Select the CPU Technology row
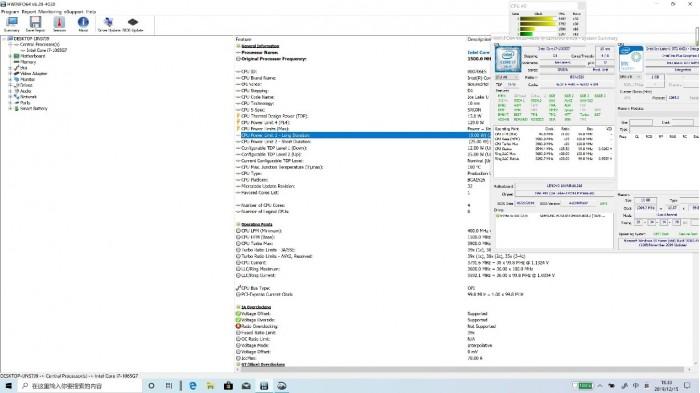Image resolution: width=700 pixels, height=393 pixels. tap(363, 103)
